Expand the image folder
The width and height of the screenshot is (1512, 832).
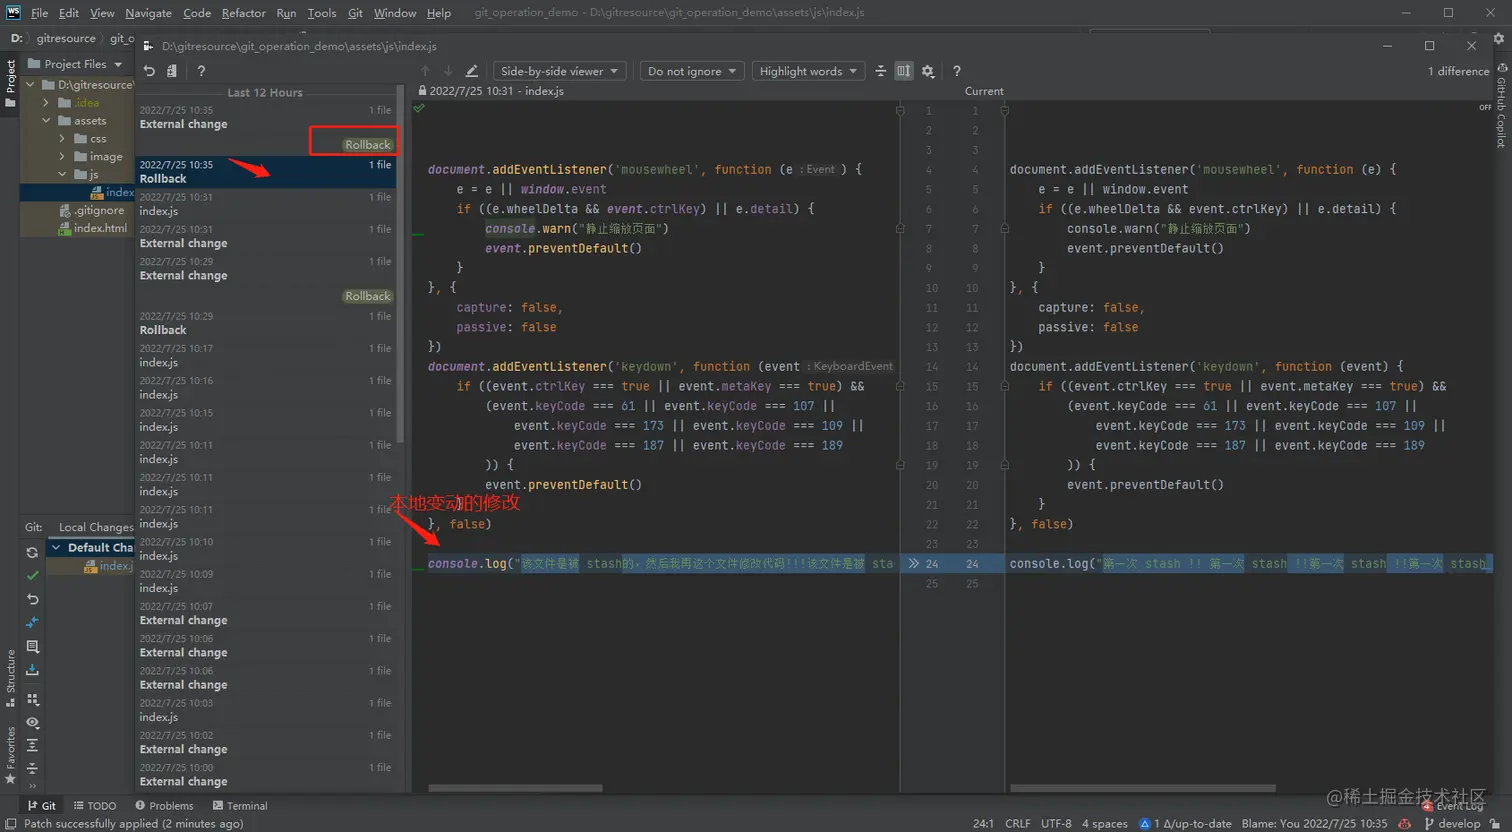[62, 157]
